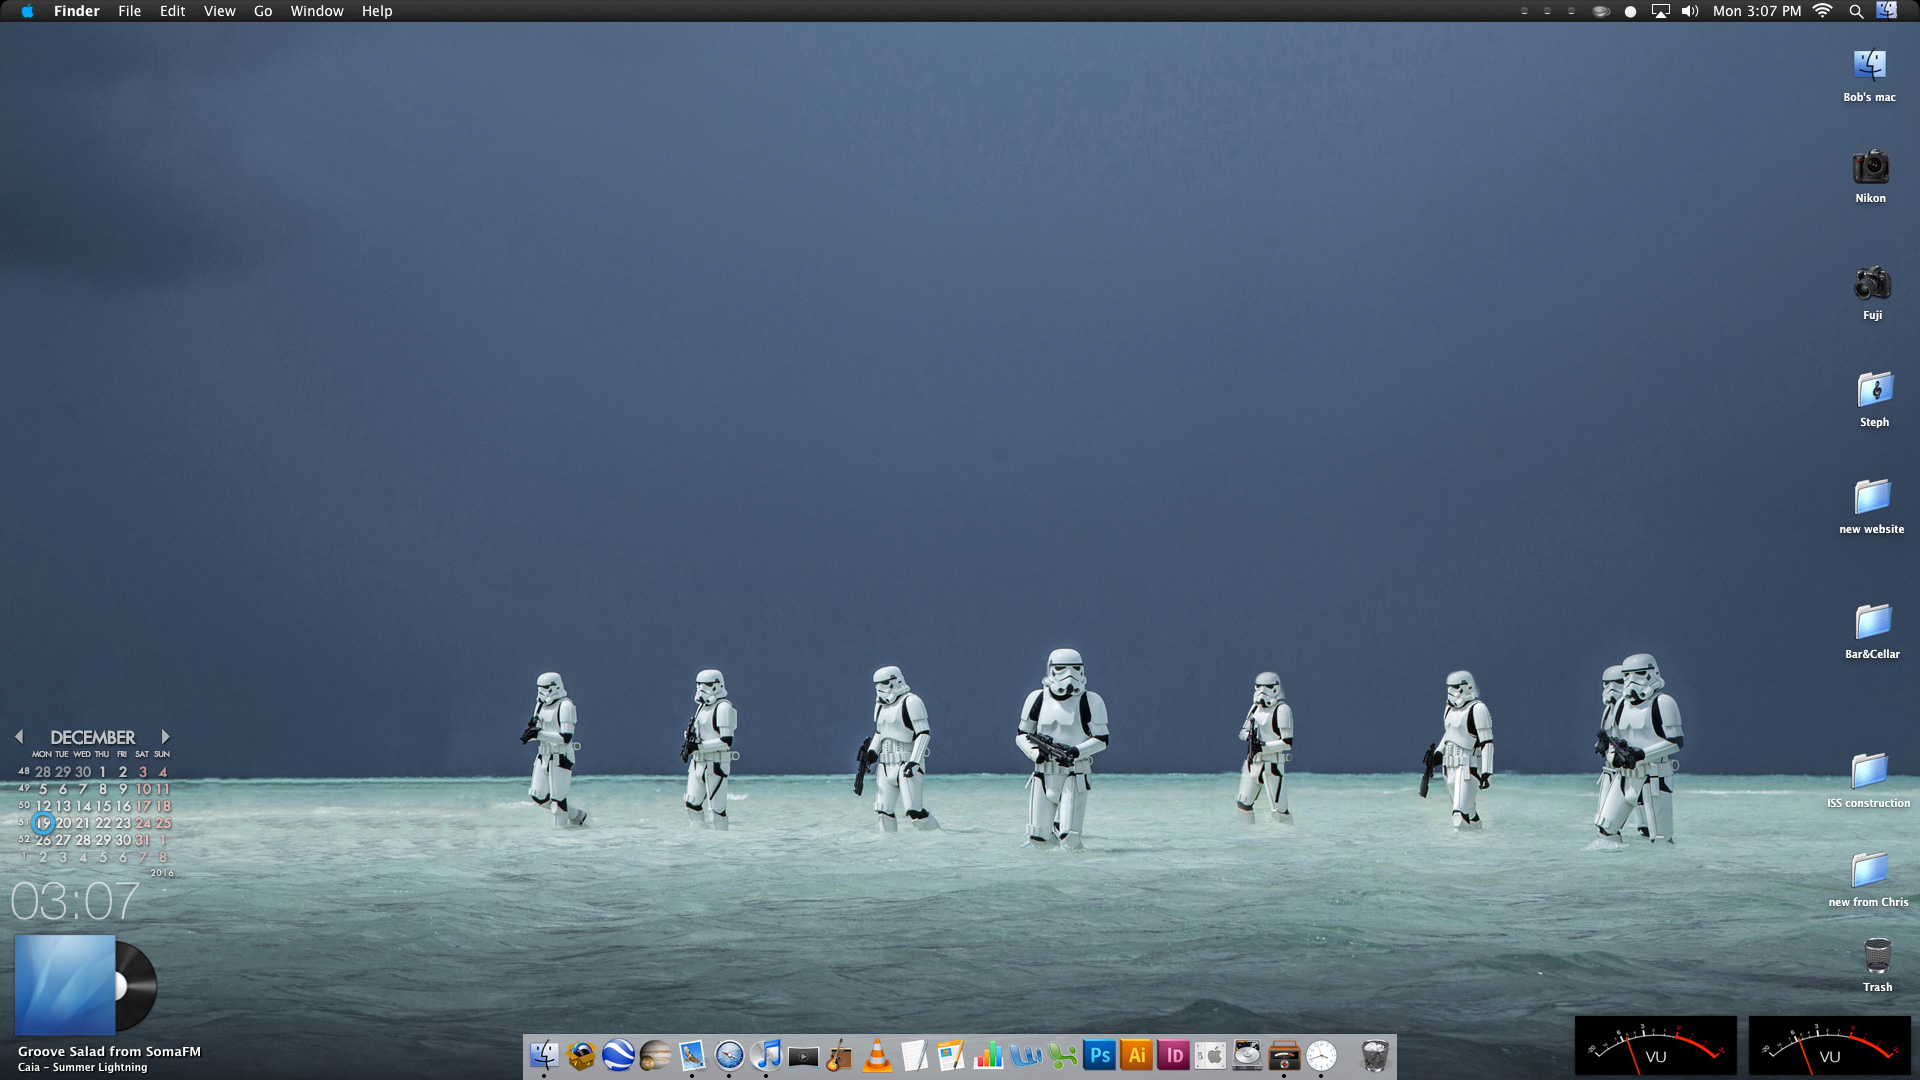The image size is (1920, 1080).
Task: Open the Edit menu
Action: tap(172, 11)
